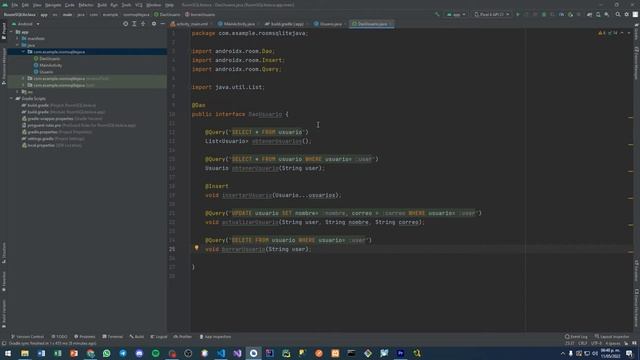Open WhatsApp from the taskbar
This screenshot has width=640, height=360.
(x=107, y=353)
